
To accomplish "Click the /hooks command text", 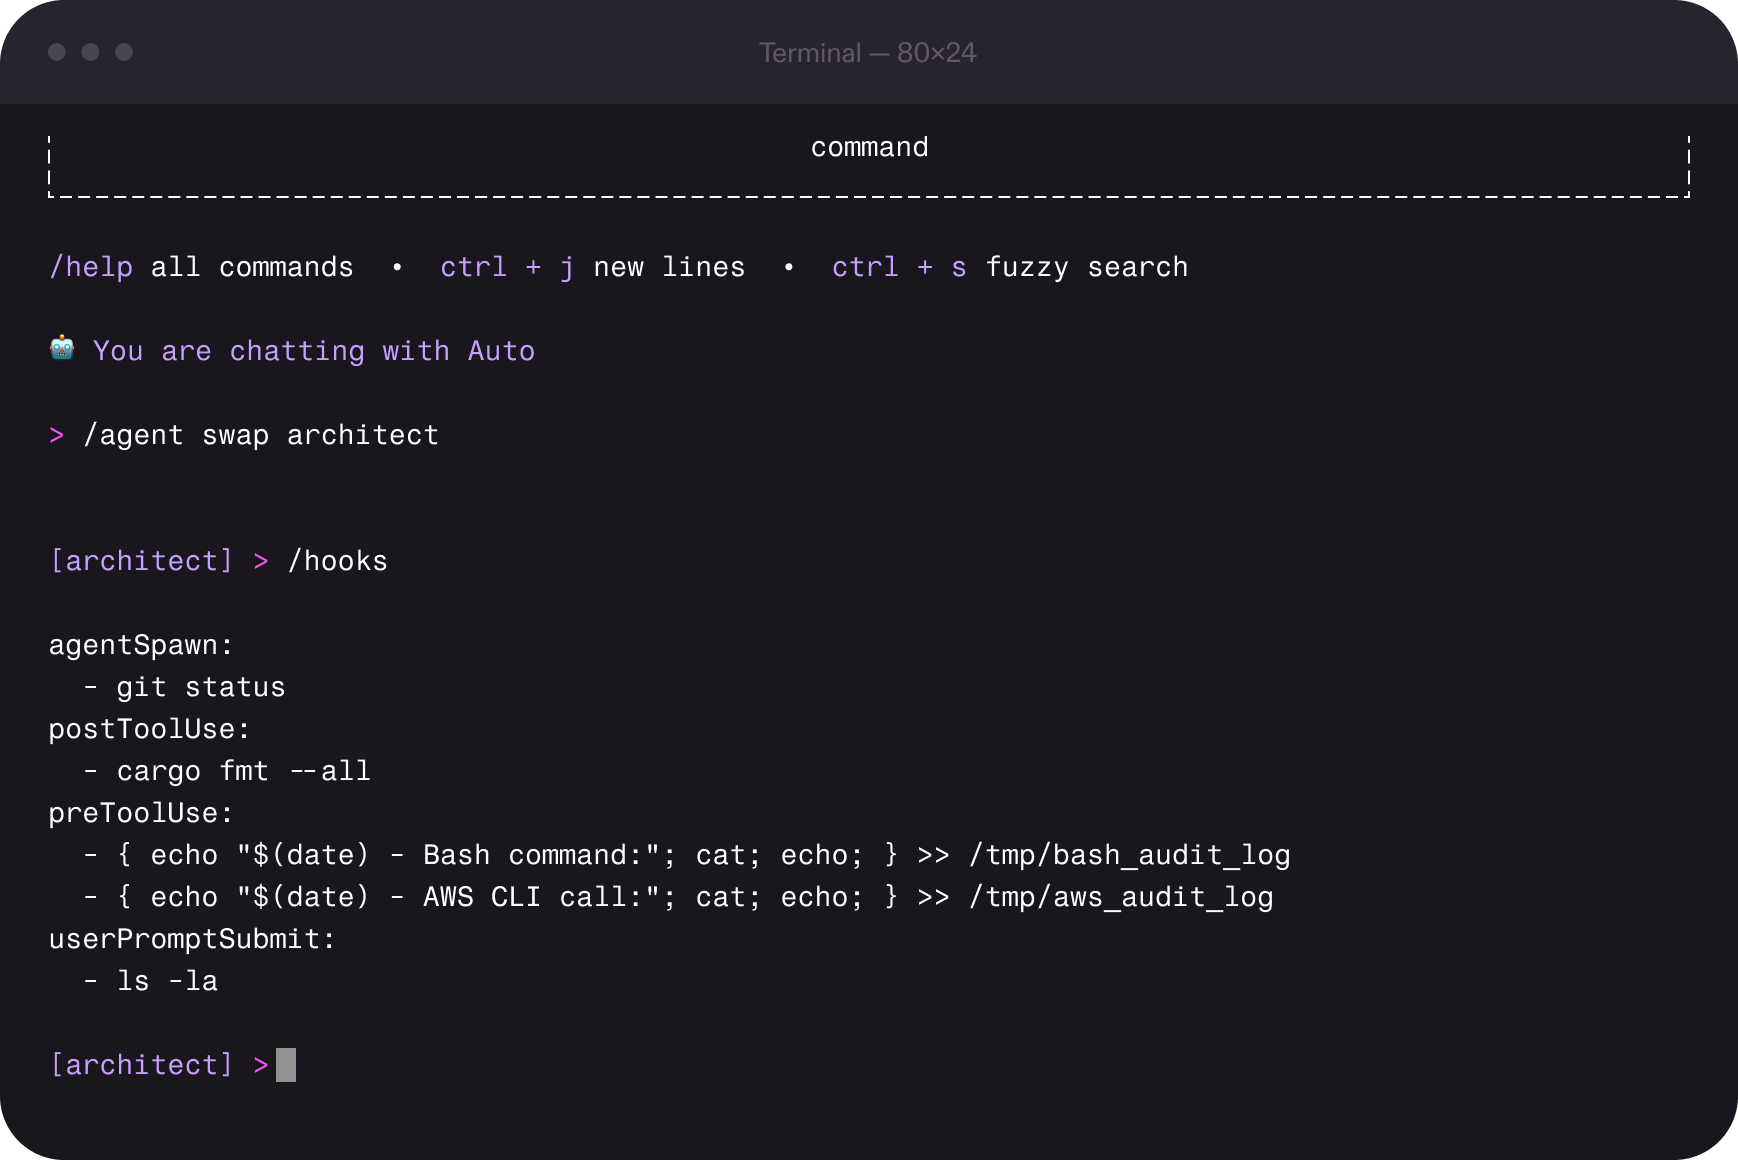I will pyautogui.click(x=337, y=561).
